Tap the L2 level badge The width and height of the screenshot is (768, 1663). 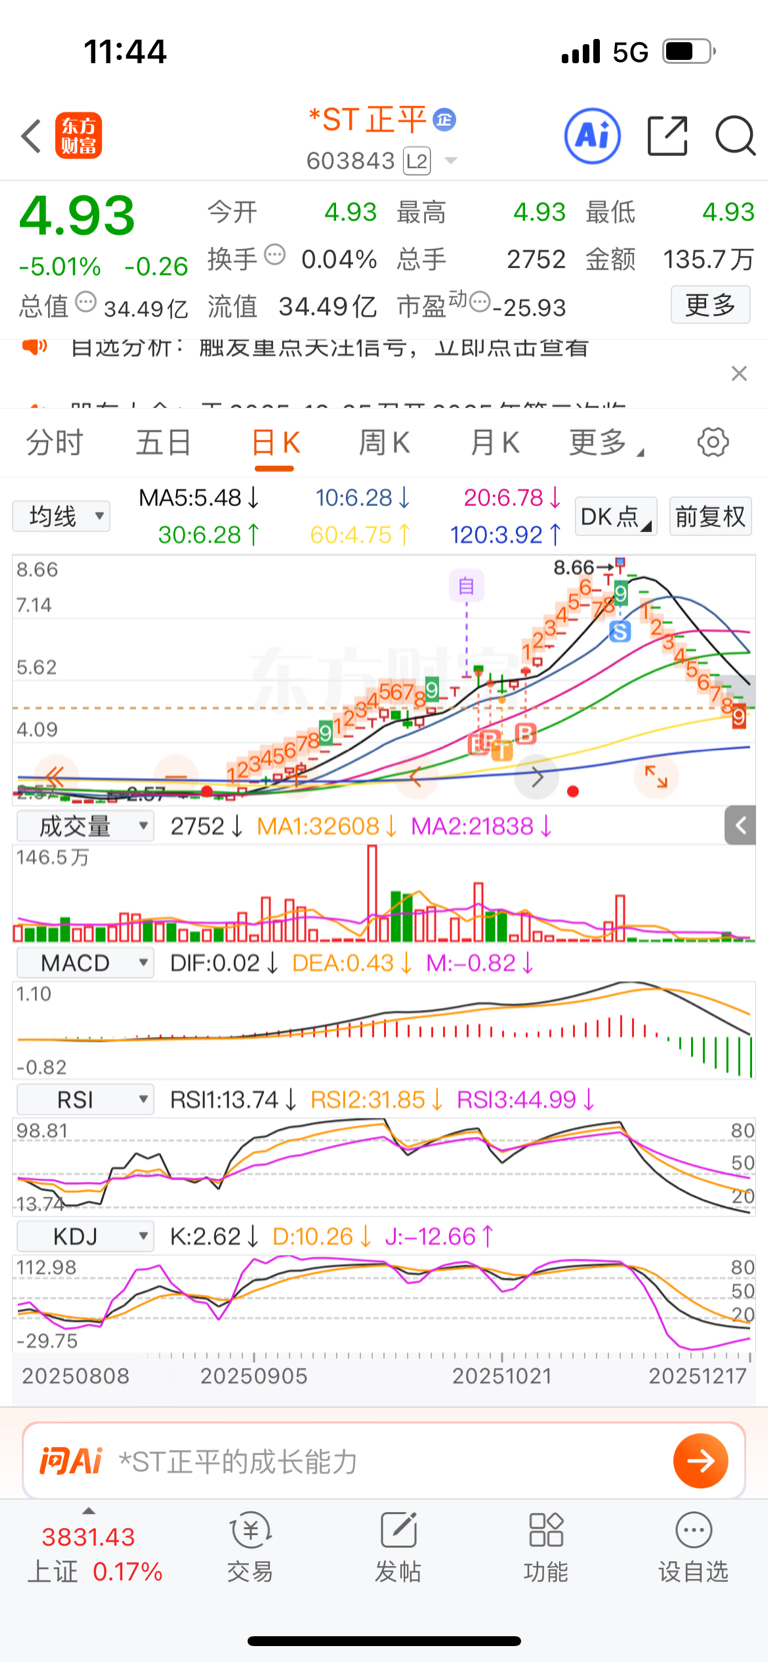click(417, 161)
